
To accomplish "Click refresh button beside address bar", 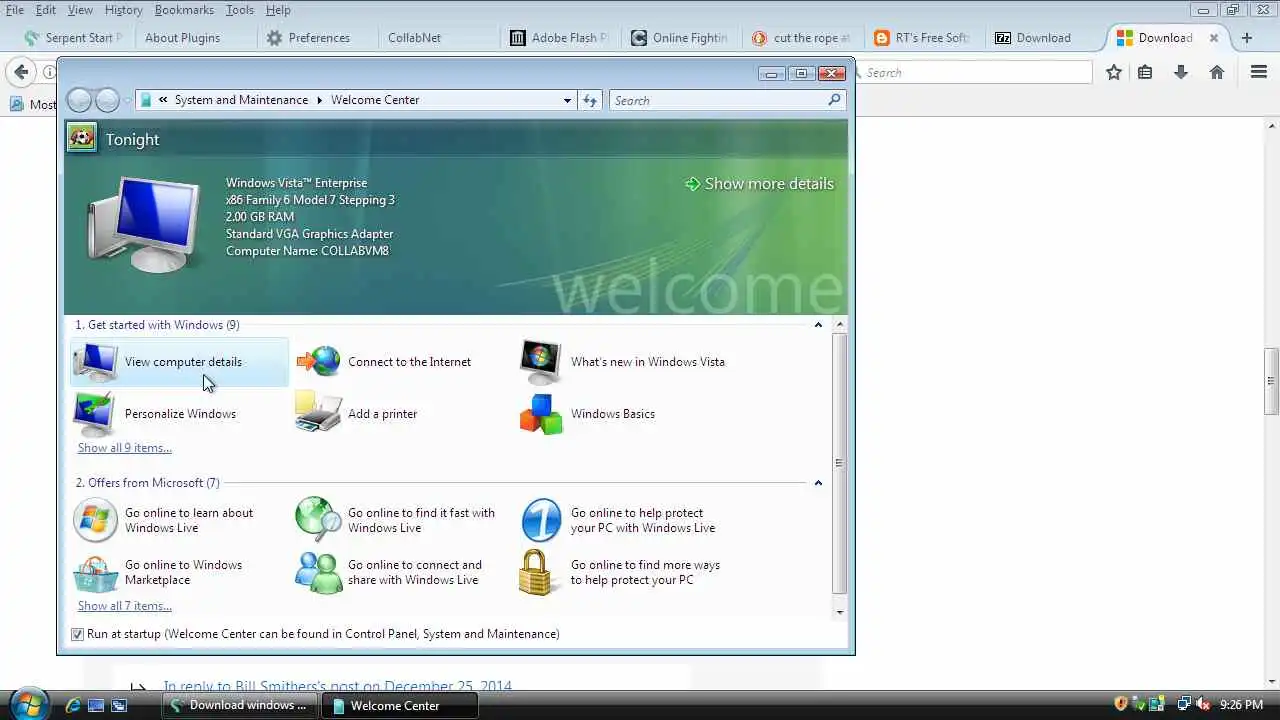I will [x=590, y=100].
